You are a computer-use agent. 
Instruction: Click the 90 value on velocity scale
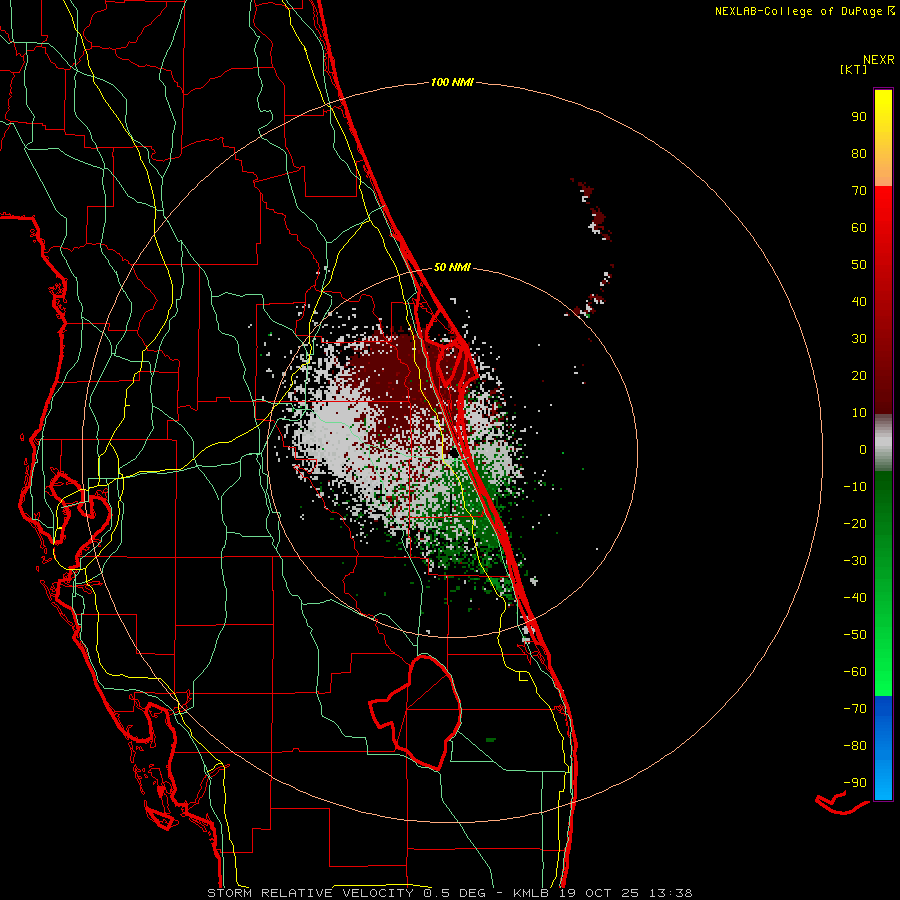[859, 117]
